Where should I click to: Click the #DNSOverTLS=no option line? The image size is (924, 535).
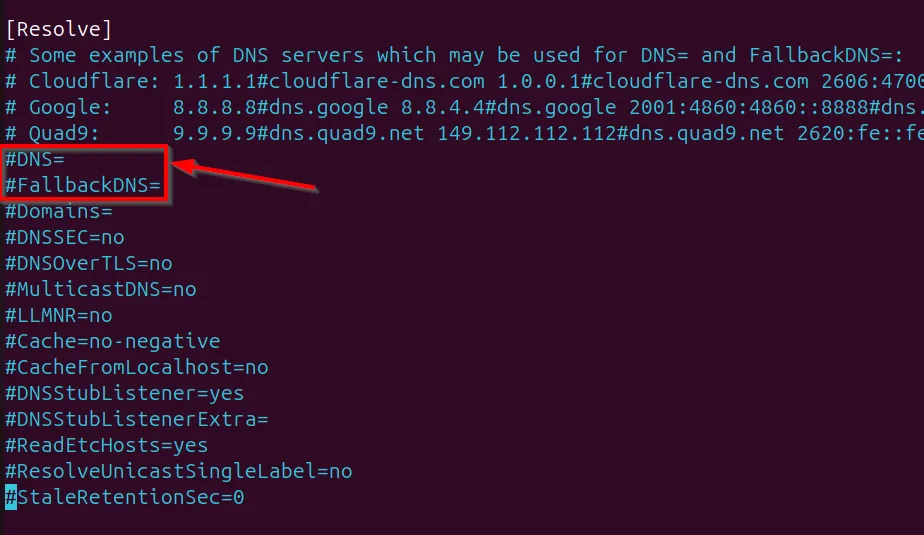point(89,263)
